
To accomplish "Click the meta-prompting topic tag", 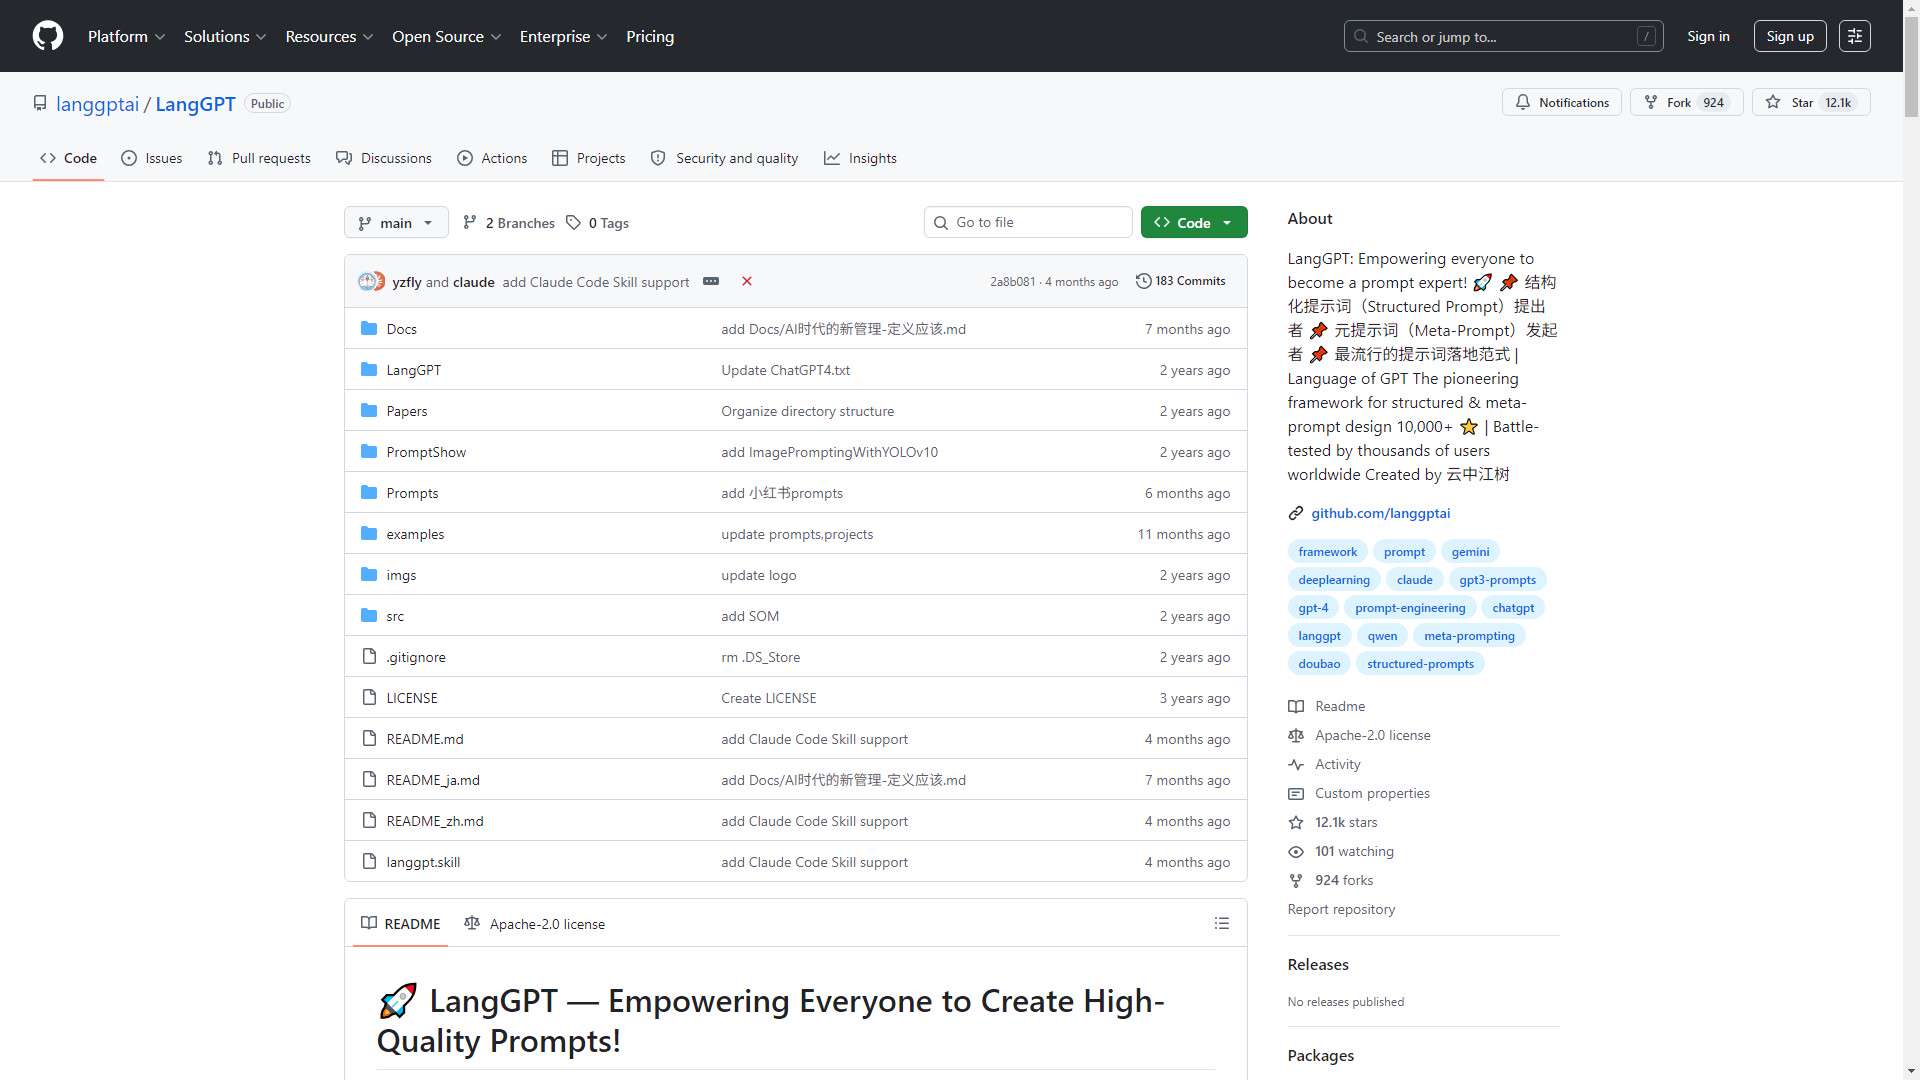I will point(1469,636).
